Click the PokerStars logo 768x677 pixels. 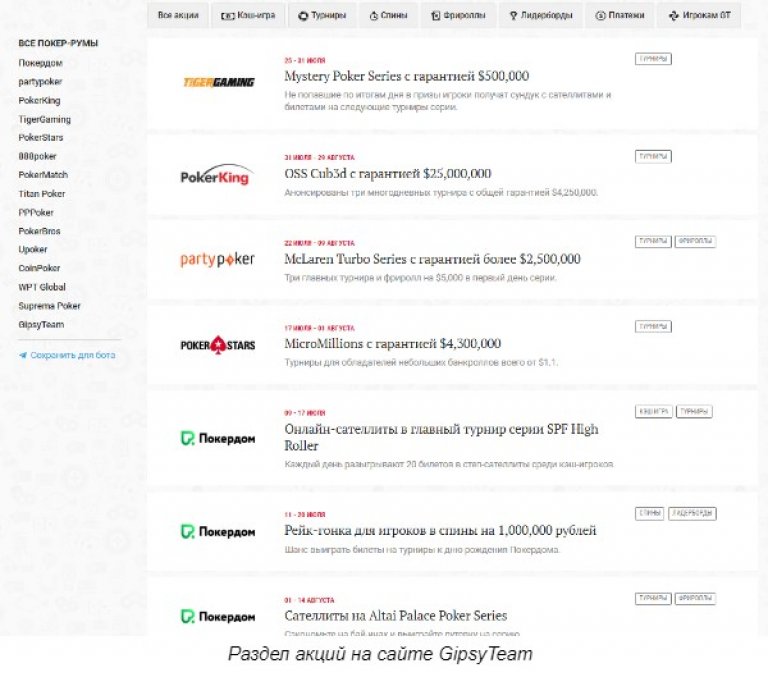[x=217, y=345]
